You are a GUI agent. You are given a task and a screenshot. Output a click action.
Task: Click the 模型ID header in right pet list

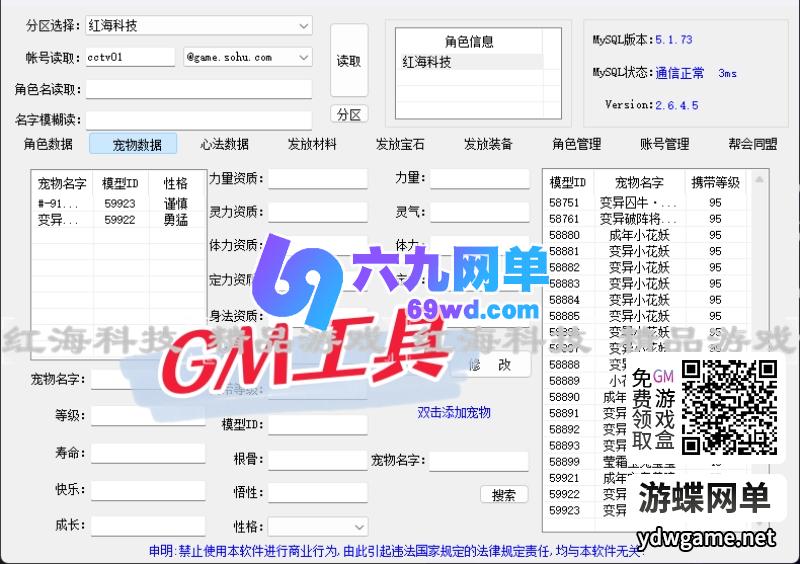[x=568, y=183]
